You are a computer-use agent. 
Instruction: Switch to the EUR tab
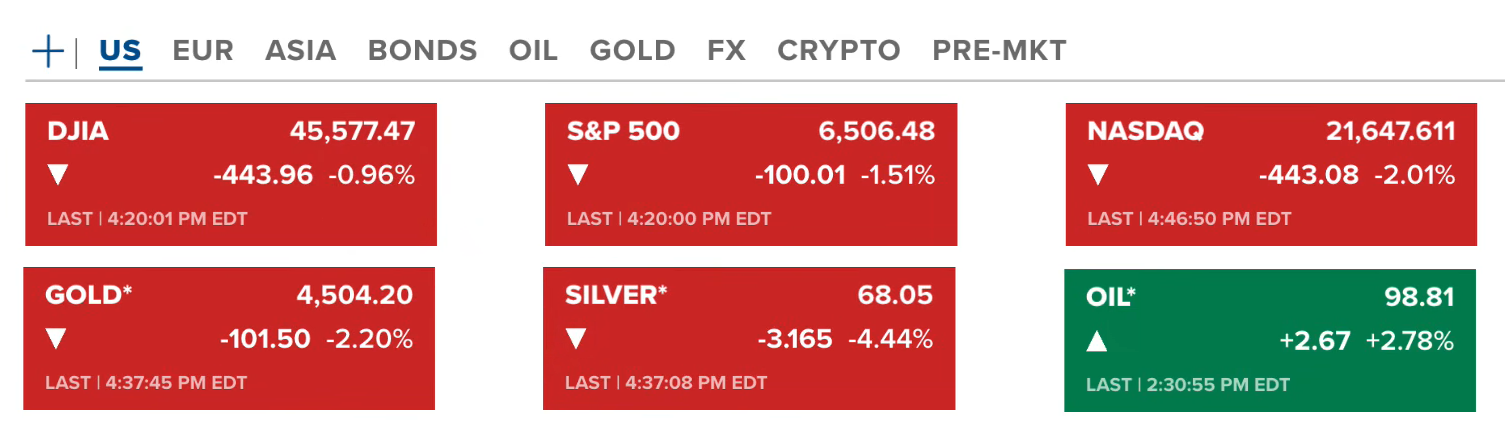(203, 50)
